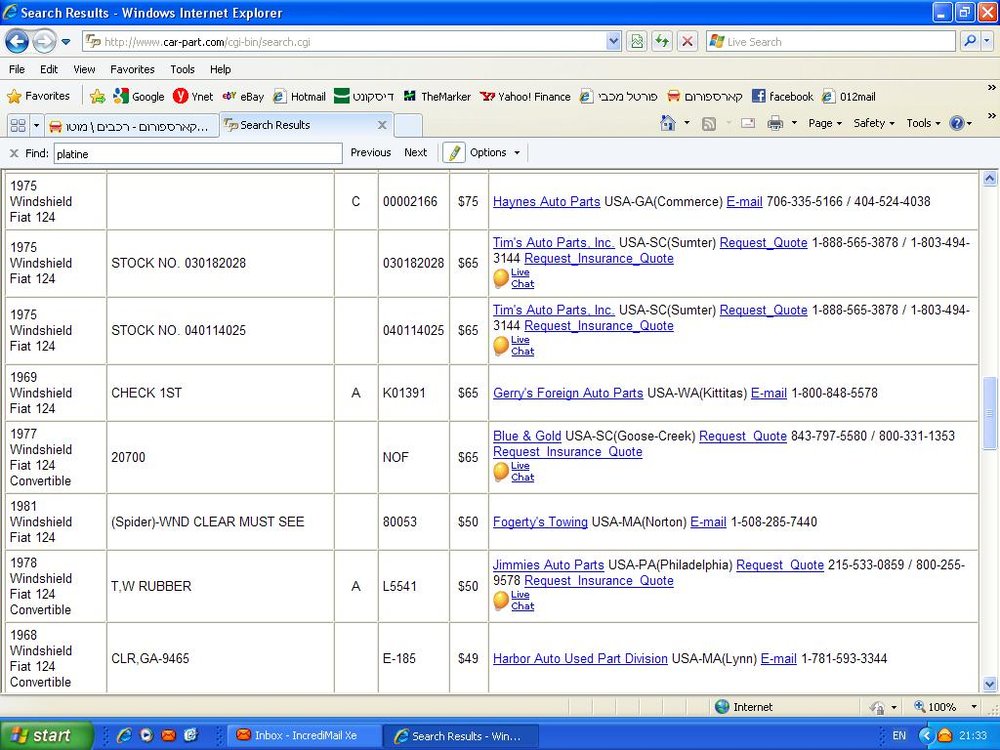Switch to the Hebrew car forum tab
Screen dimensions: 1000x750
pyautogui.click(x=132, y=126)
